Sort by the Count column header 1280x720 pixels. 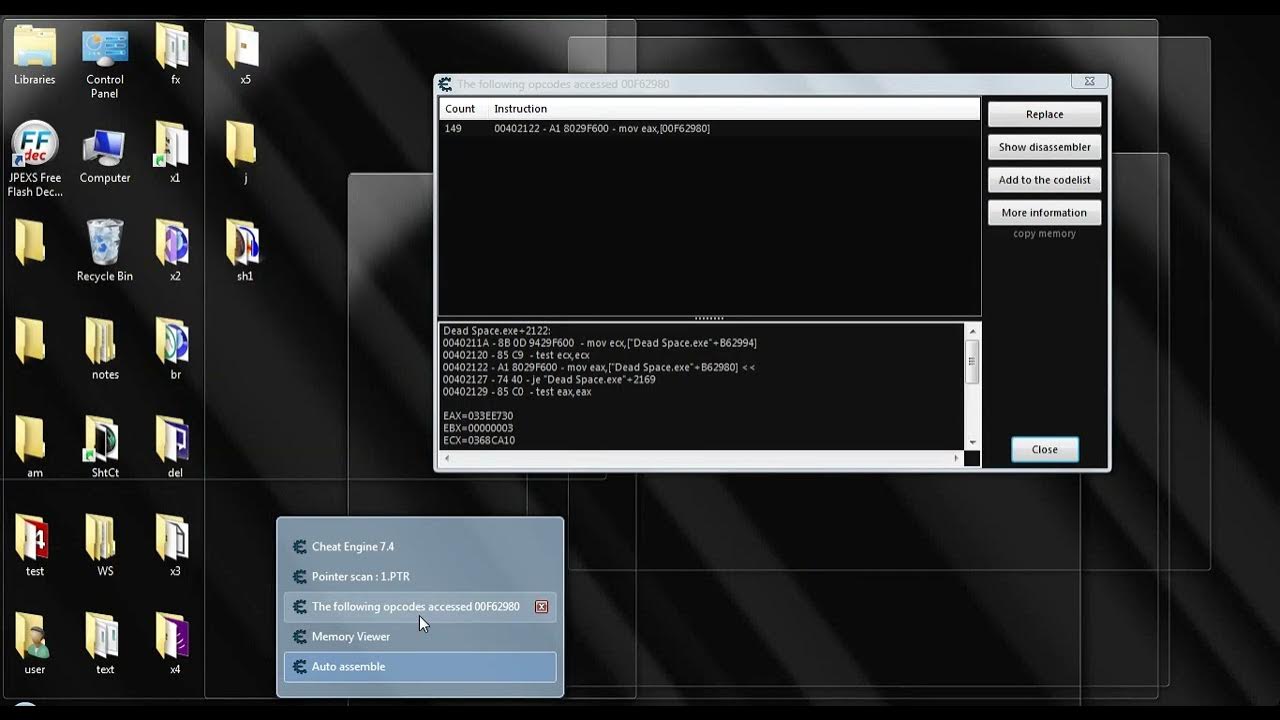[463, 109]
